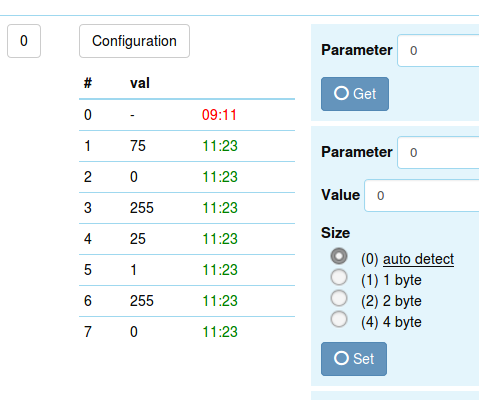Viewport: 479px width, 400px height.
Task: Select parameter row 1 with value 75
Action: (187, 146)
